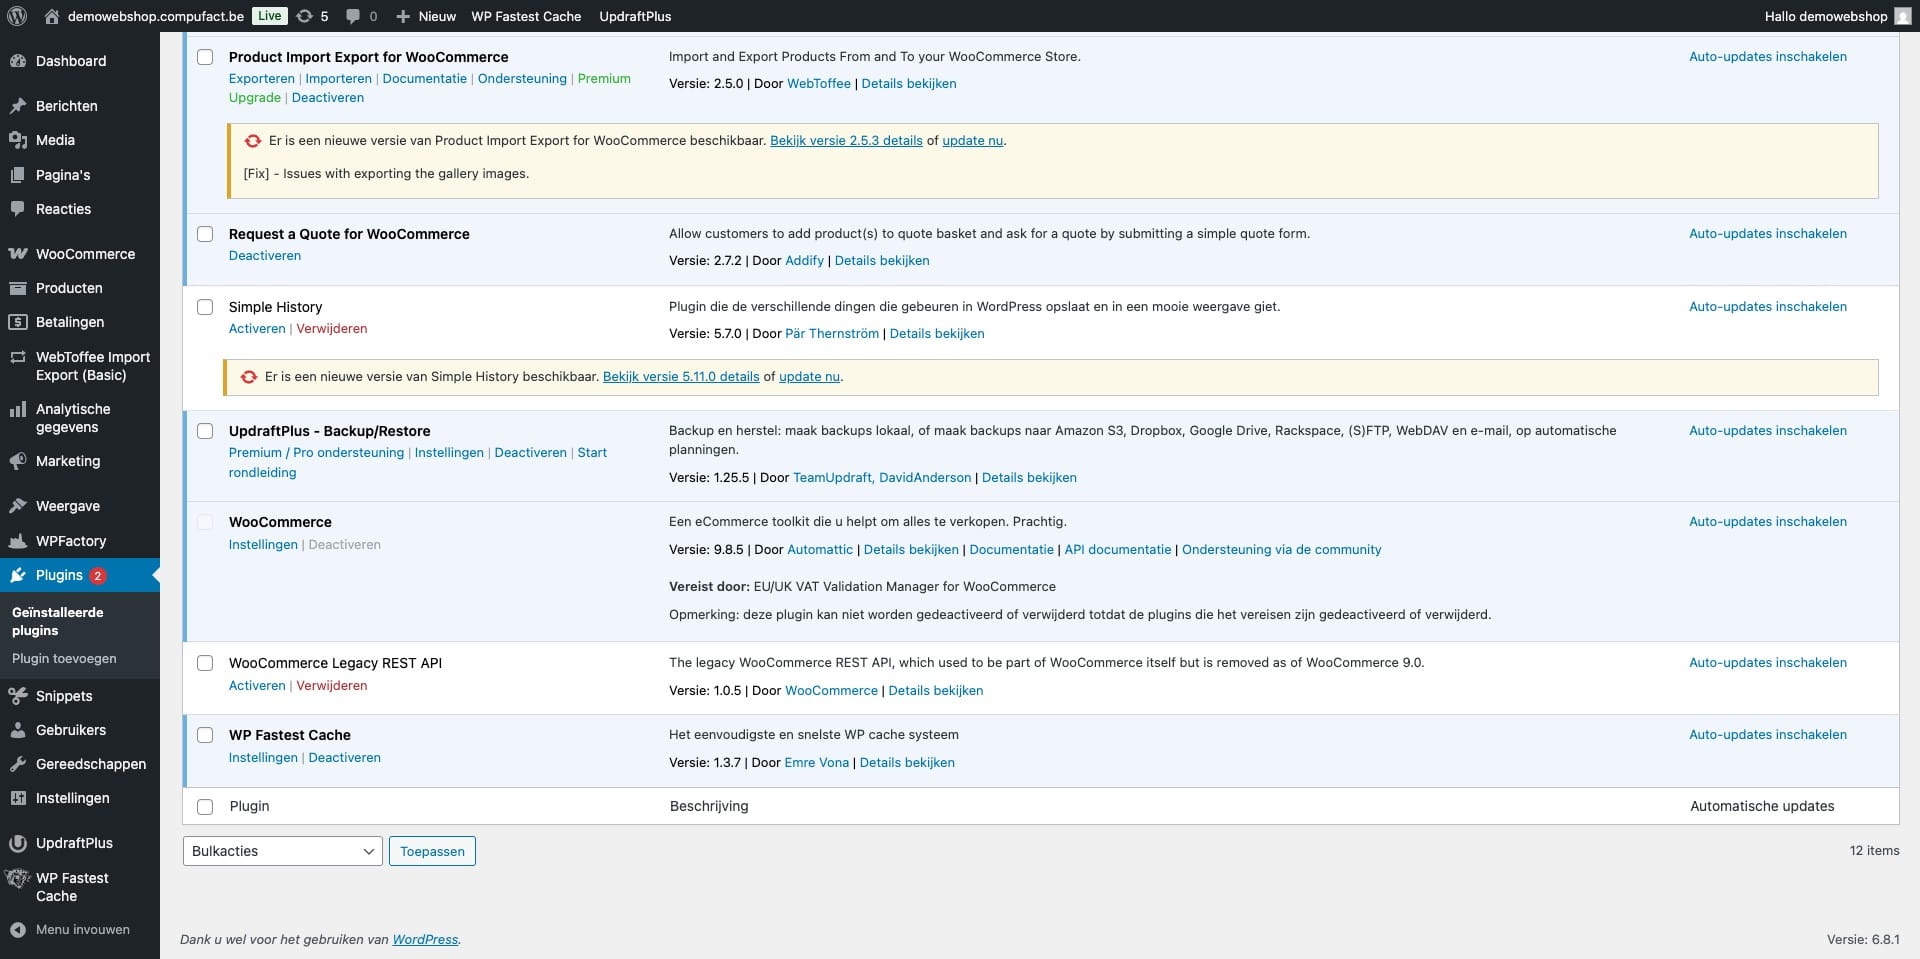
Task: Open Geïnstalleerde plugins submenu item
Action: (58, 621)
